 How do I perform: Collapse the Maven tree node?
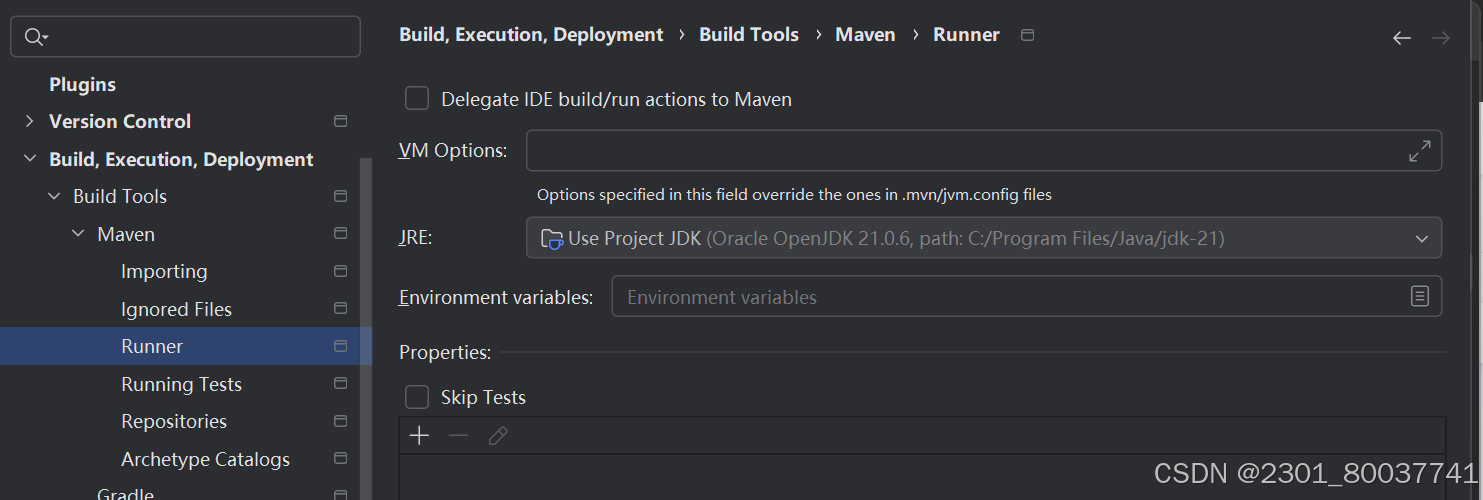77,234
